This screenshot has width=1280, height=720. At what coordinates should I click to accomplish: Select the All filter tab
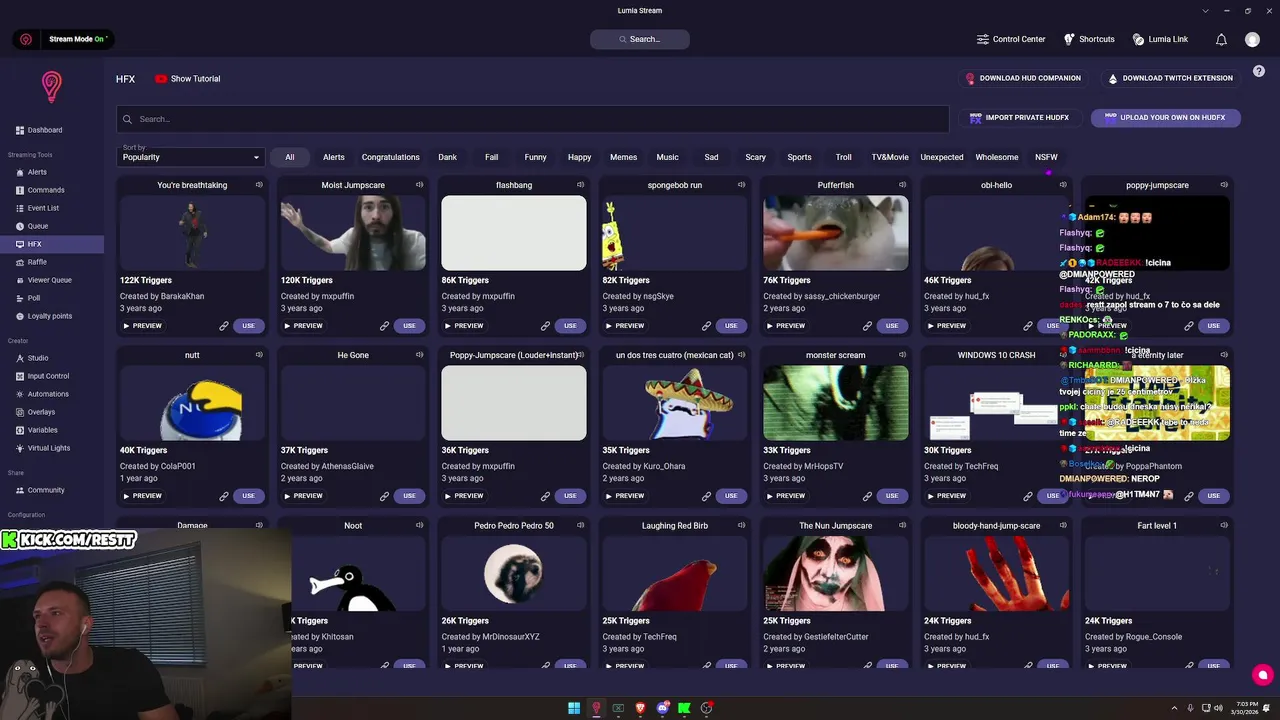pyautogui.click(x=290, y=157)
